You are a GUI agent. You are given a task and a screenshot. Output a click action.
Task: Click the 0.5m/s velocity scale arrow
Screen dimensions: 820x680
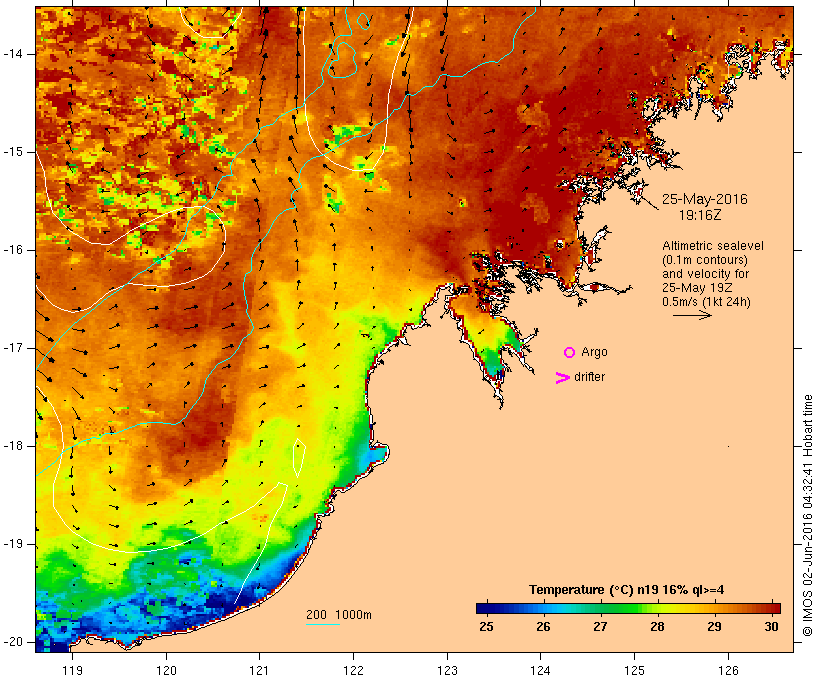tap(692, 315)
